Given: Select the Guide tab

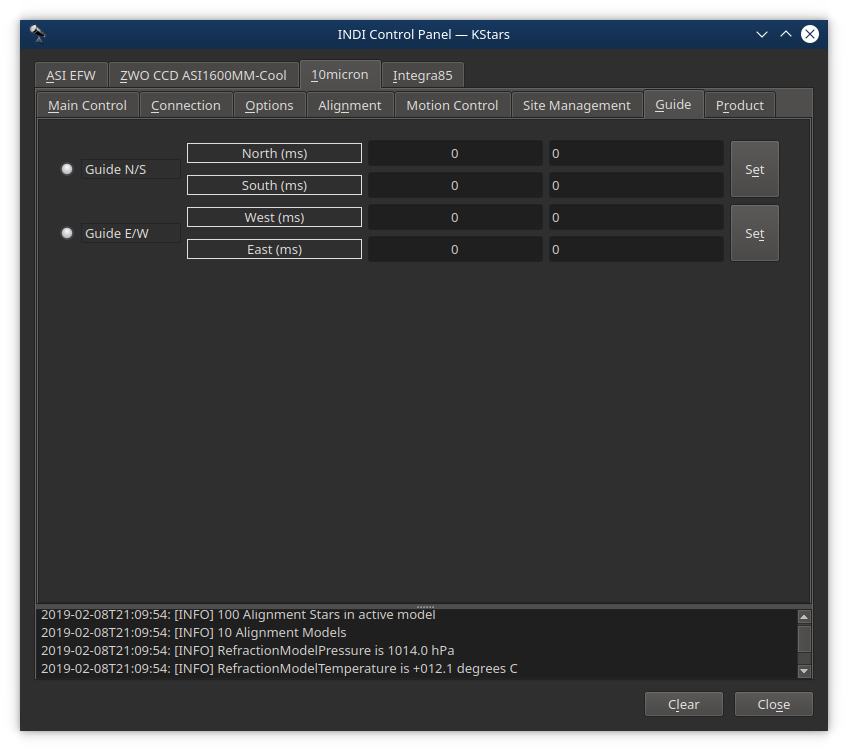Looking at the screenshot, I should [673, 104].
